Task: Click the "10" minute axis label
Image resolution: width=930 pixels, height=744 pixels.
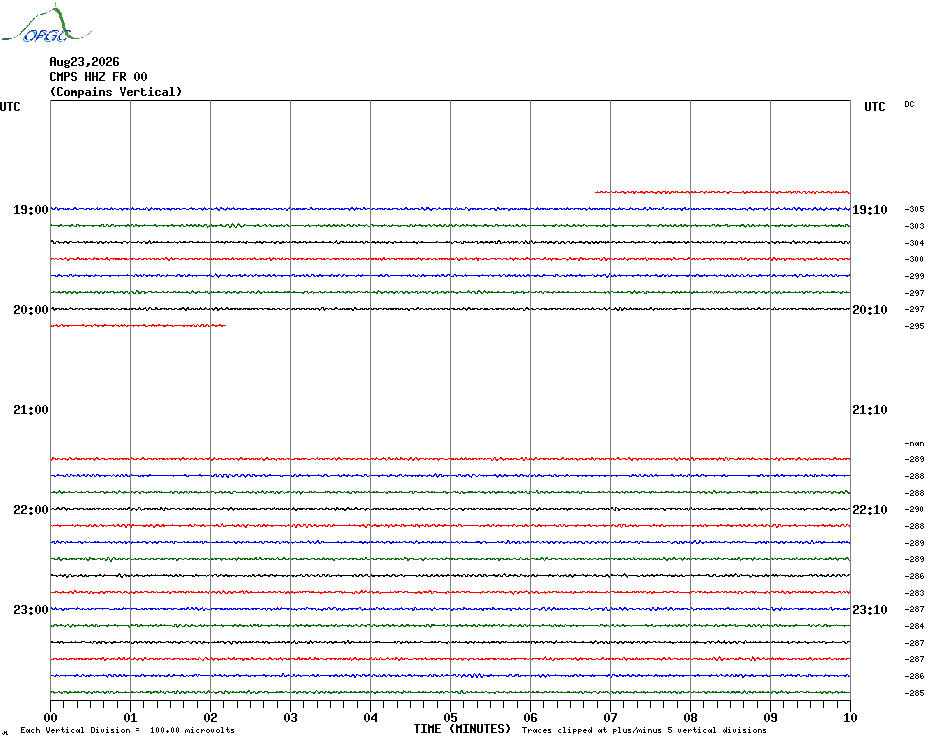Action: 851,718
